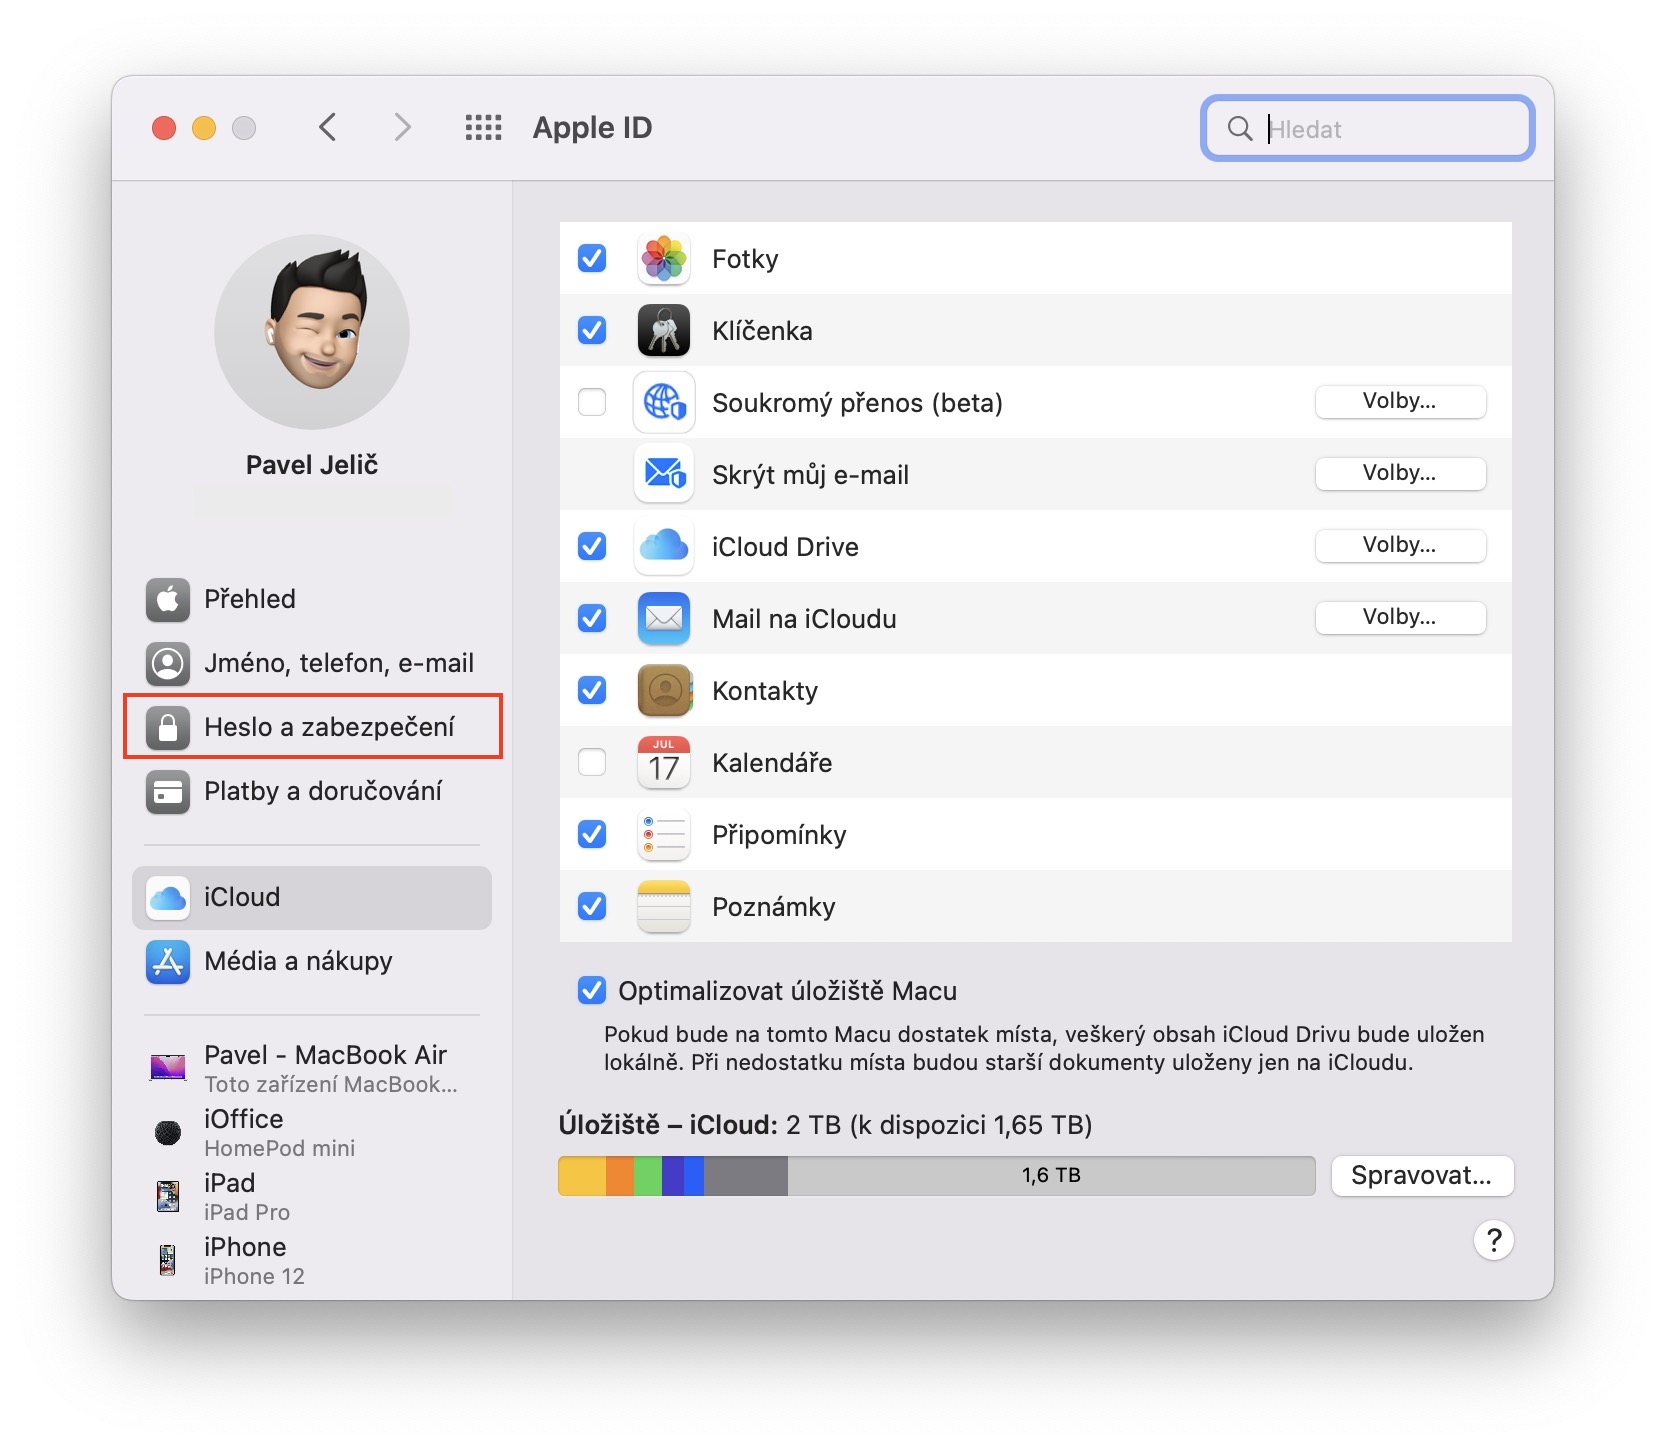Screen dimensions: 1666x1448
Task: Click the Klíčenka keychain icon
Action: click(664, 331)
